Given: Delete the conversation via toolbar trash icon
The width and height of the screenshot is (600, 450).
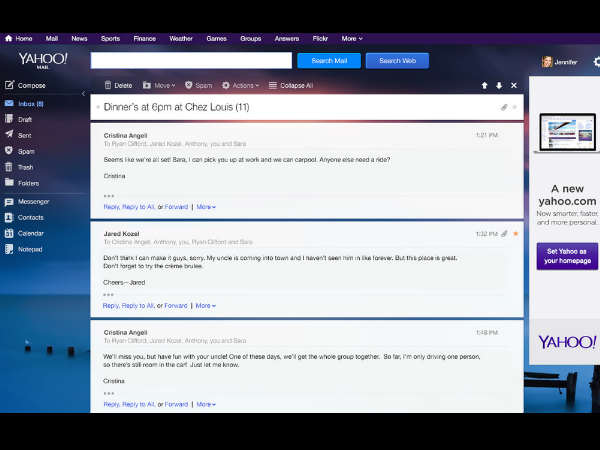Looking at the screenshot, I should pos(108,85).
